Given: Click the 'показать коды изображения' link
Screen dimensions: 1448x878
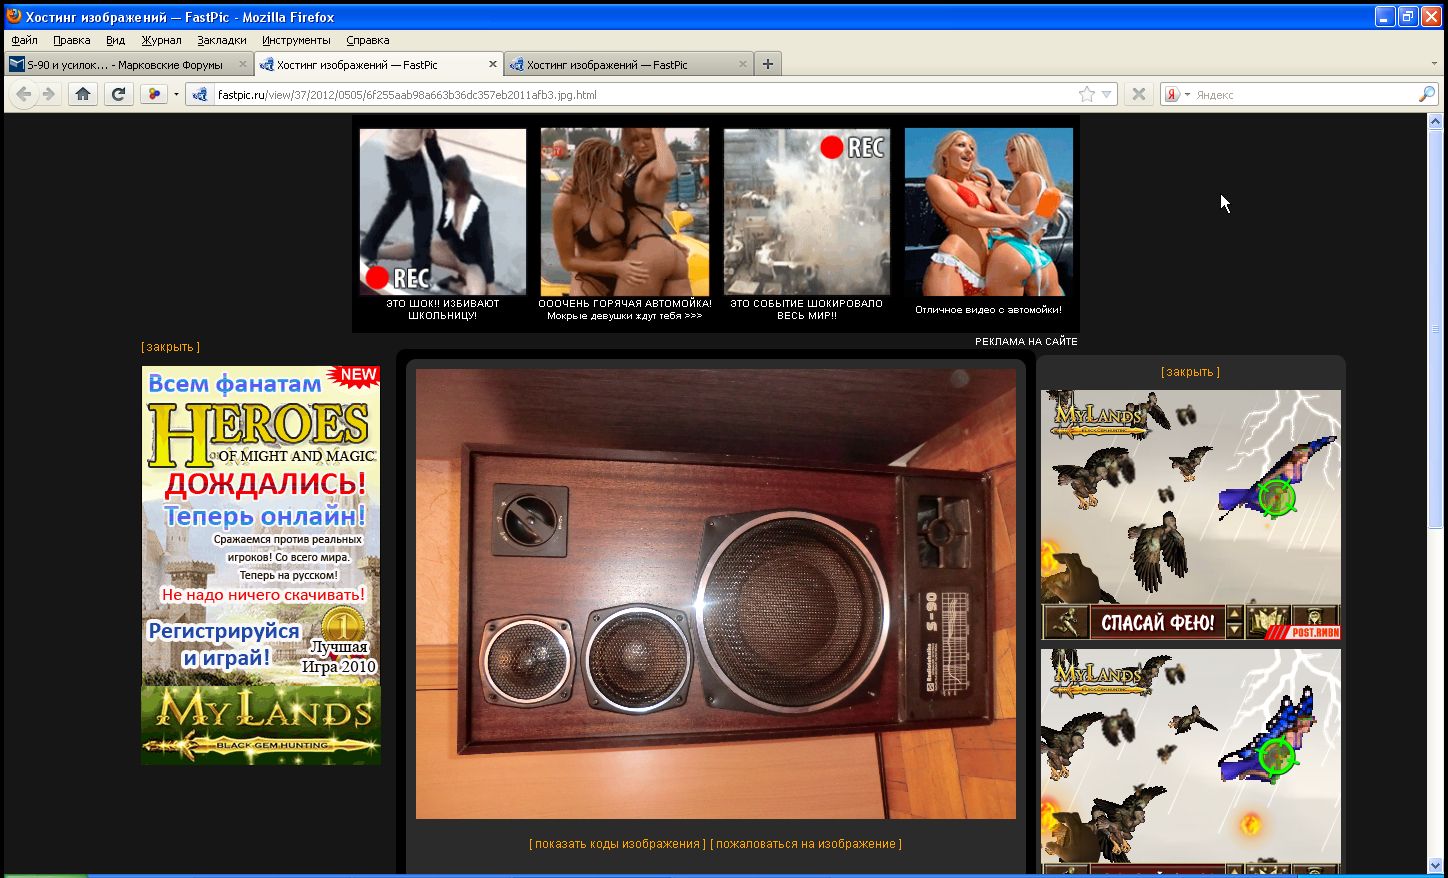Looking at the screenshot, I should pos(617,844).
